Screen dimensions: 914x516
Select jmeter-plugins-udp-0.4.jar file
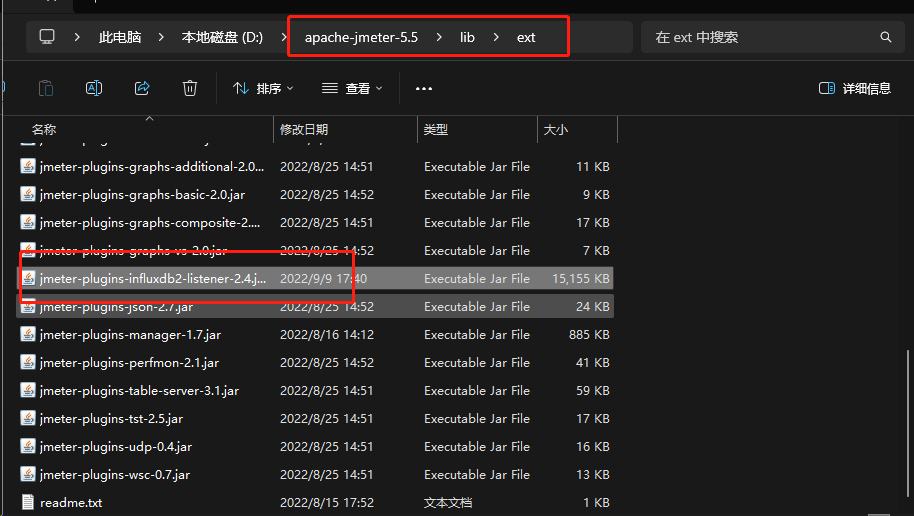(315, 447)
